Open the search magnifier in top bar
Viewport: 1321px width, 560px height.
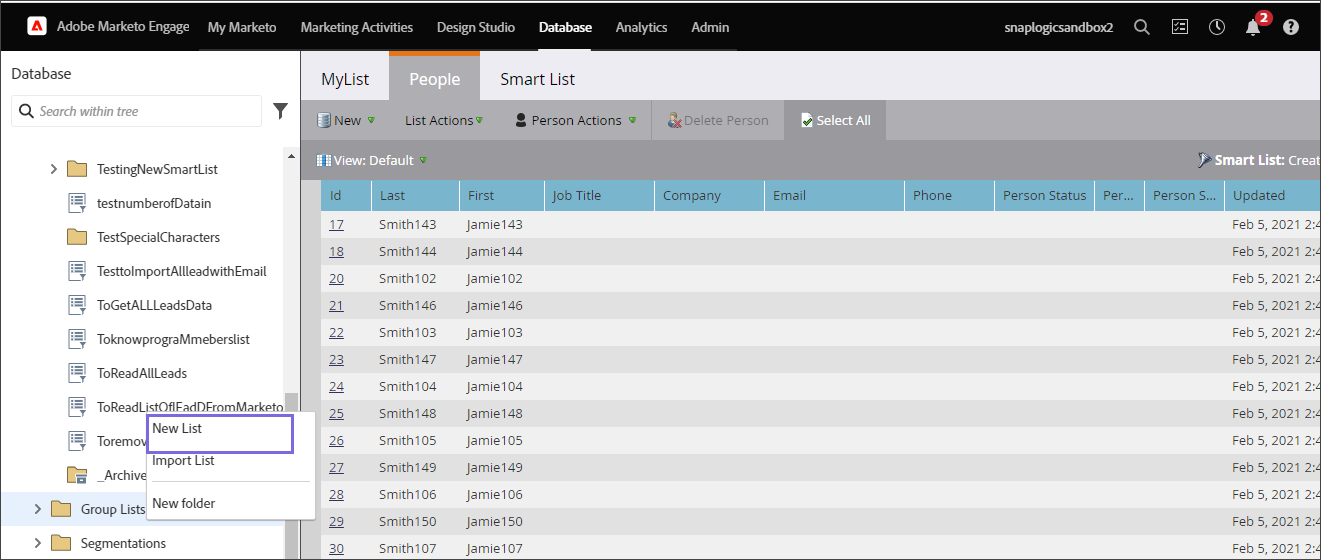pyautogui.click(x=1142, y=28)
